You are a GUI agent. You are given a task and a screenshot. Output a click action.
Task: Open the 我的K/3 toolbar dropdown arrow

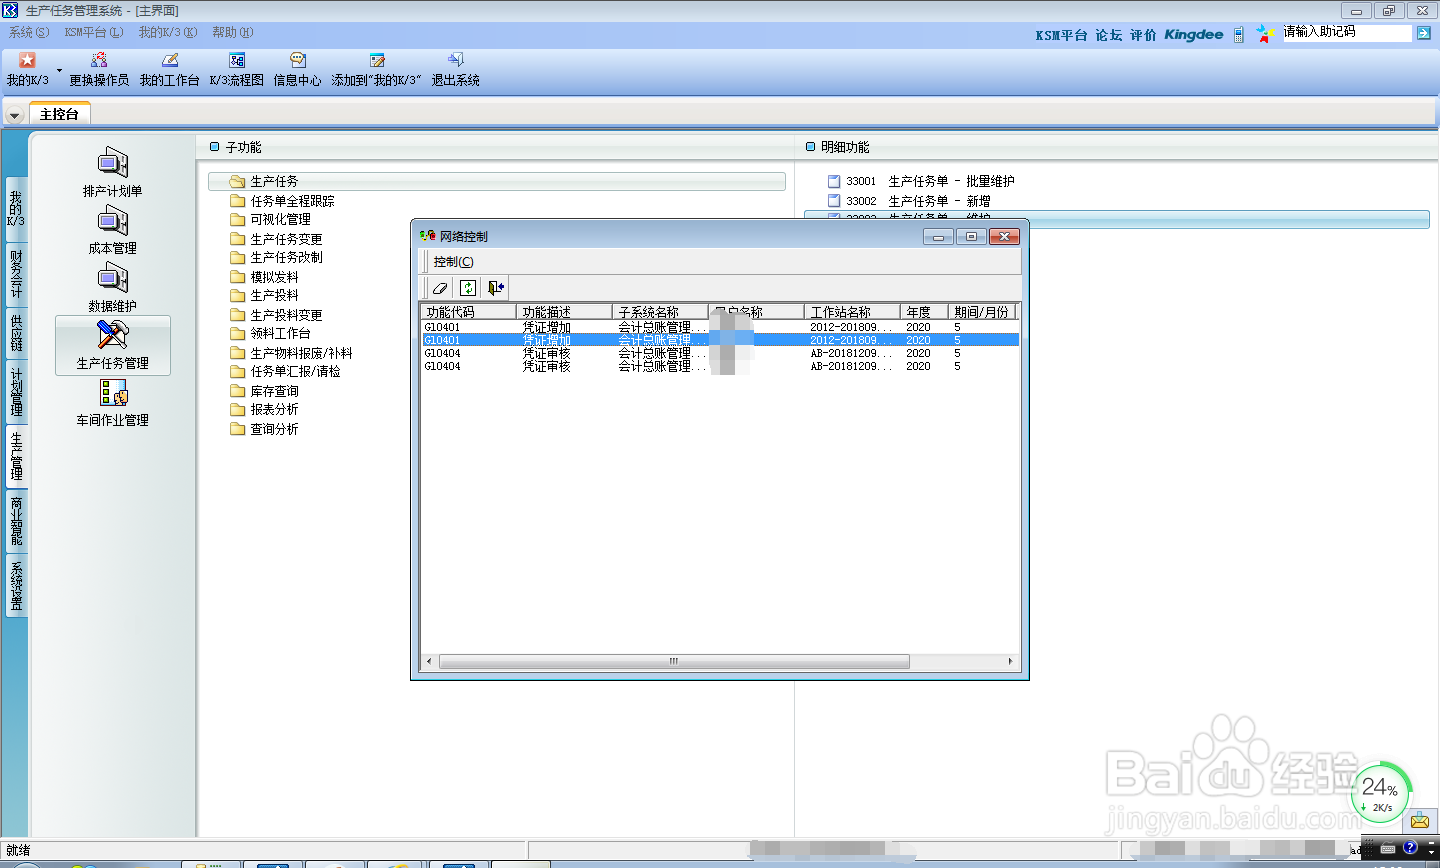point(59,70)
